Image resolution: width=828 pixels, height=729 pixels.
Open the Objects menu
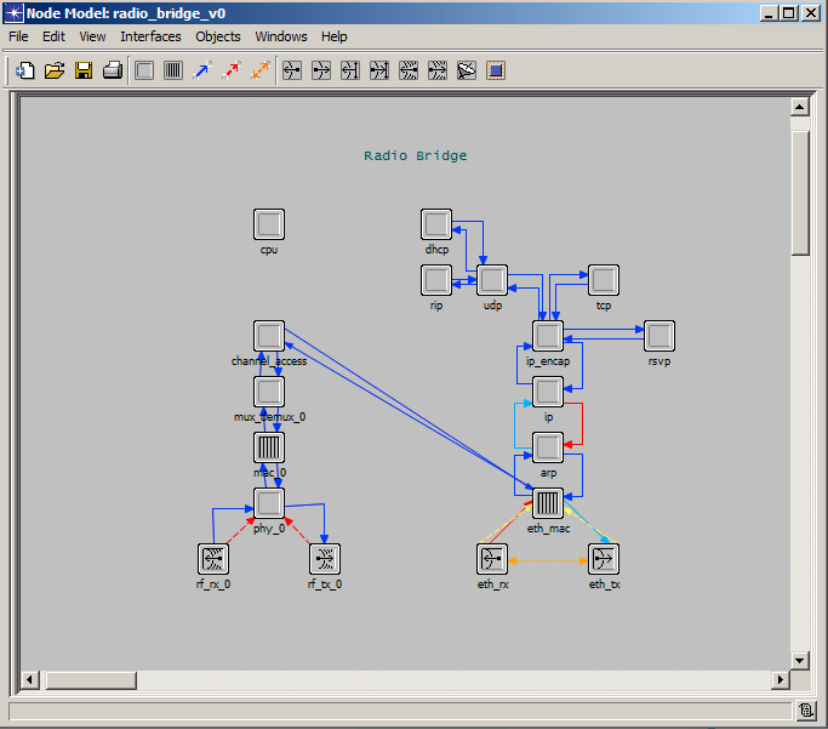click(218, 36)
